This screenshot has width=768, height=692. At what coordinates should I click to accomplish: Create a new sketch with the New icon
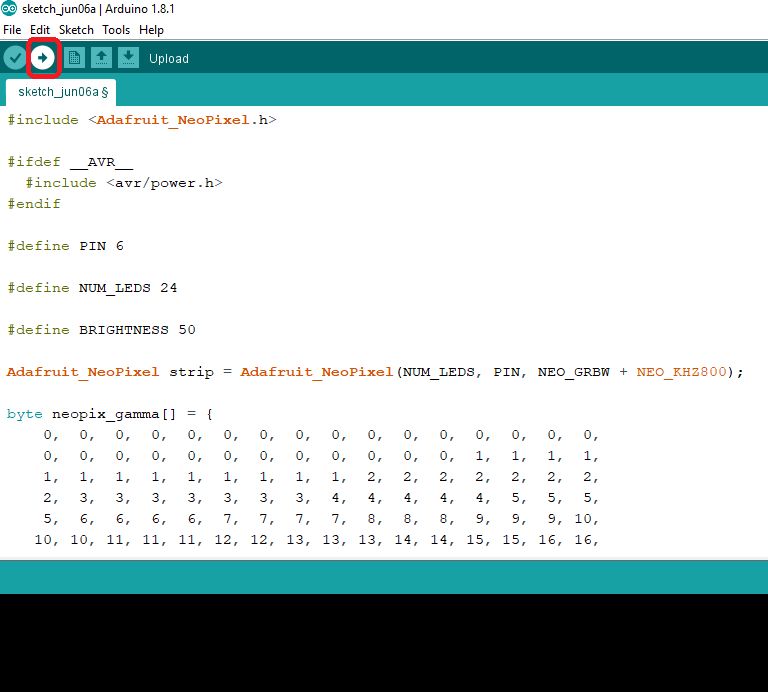(74, 58)
